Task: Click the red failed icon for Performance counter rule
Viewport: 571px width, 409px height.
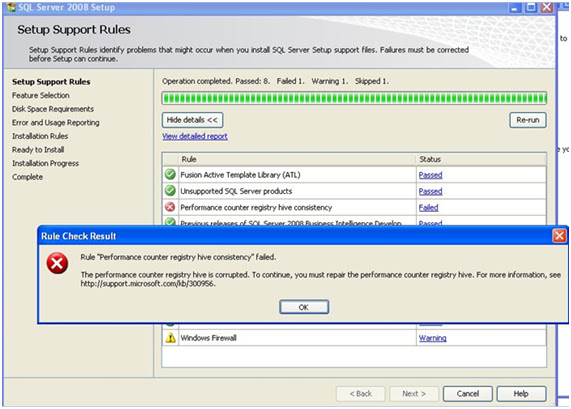Action: [170, 207]
